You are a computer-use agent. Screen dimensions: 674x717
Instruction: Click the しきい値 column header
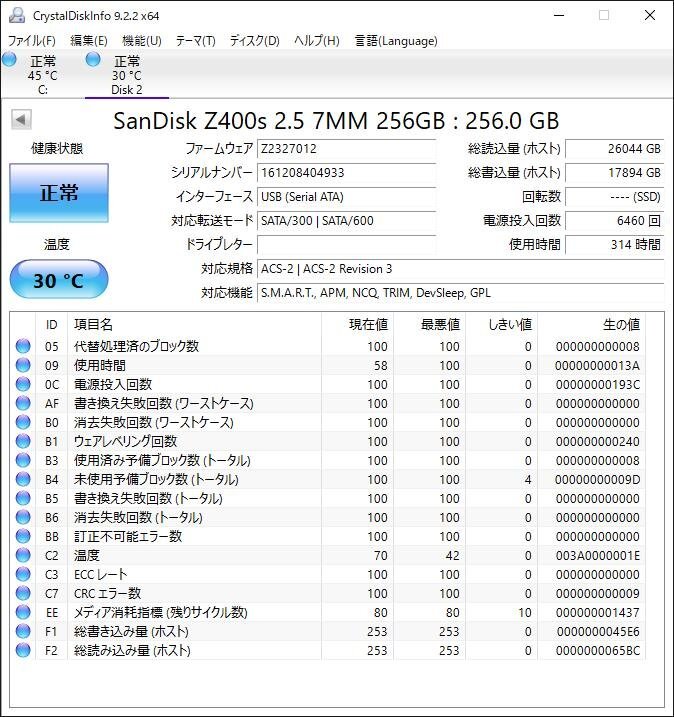(x=501, y=324)
